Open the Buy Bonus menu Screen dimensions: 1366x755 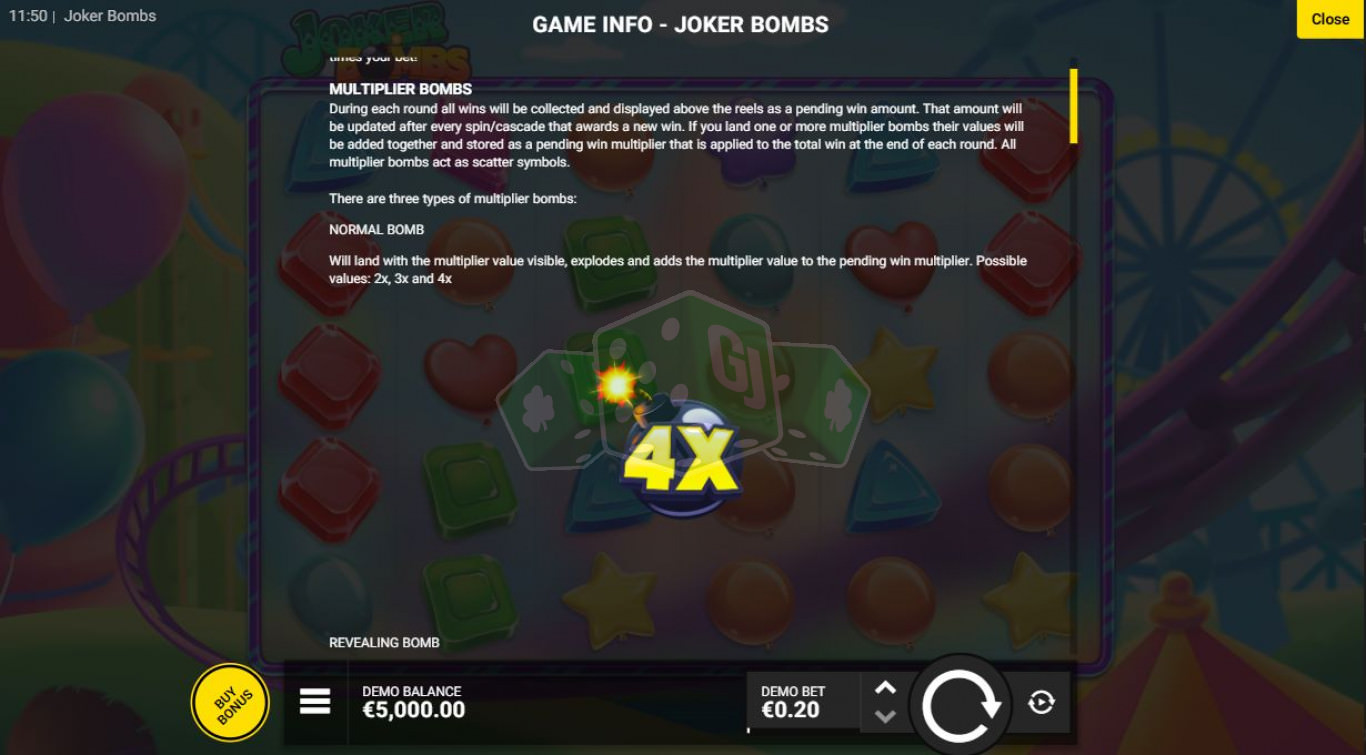(x=230, y=702)
